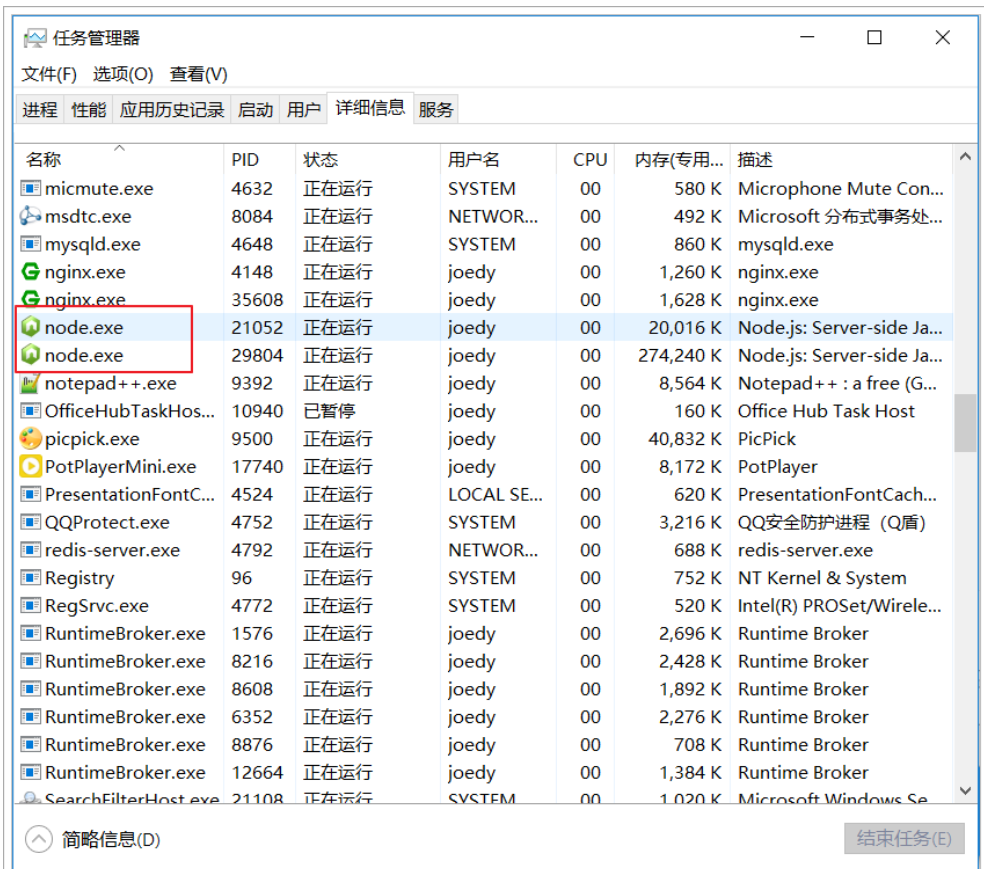The image size is (984, 869).
Task: Click the RuntimeBroker.exe icon with PID 12664
Action: [x=31, y=772]
